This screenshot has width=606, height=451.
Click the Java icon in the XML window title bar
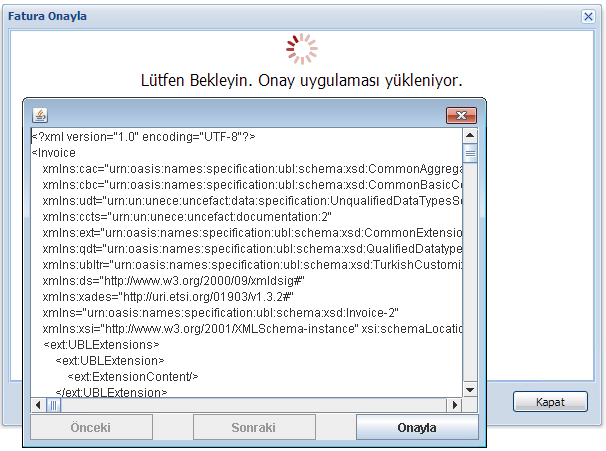tap(40, 114)
